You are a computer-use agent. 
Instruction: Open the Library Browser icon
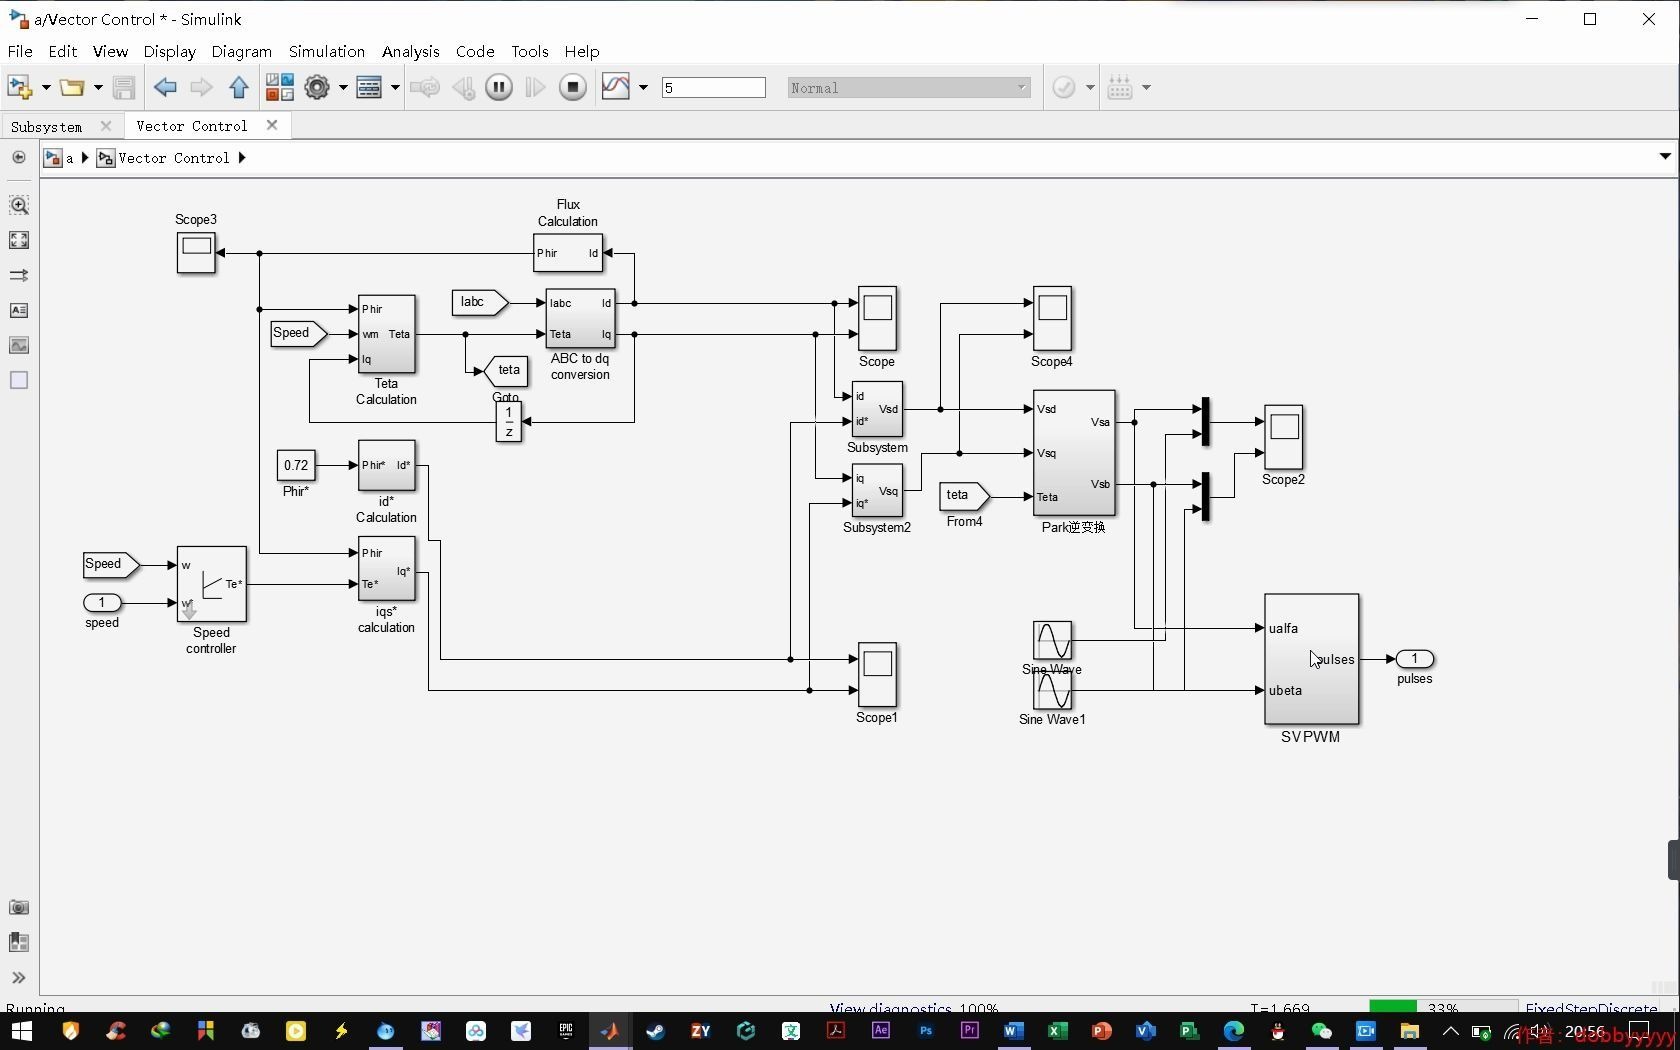click(280, 88)
